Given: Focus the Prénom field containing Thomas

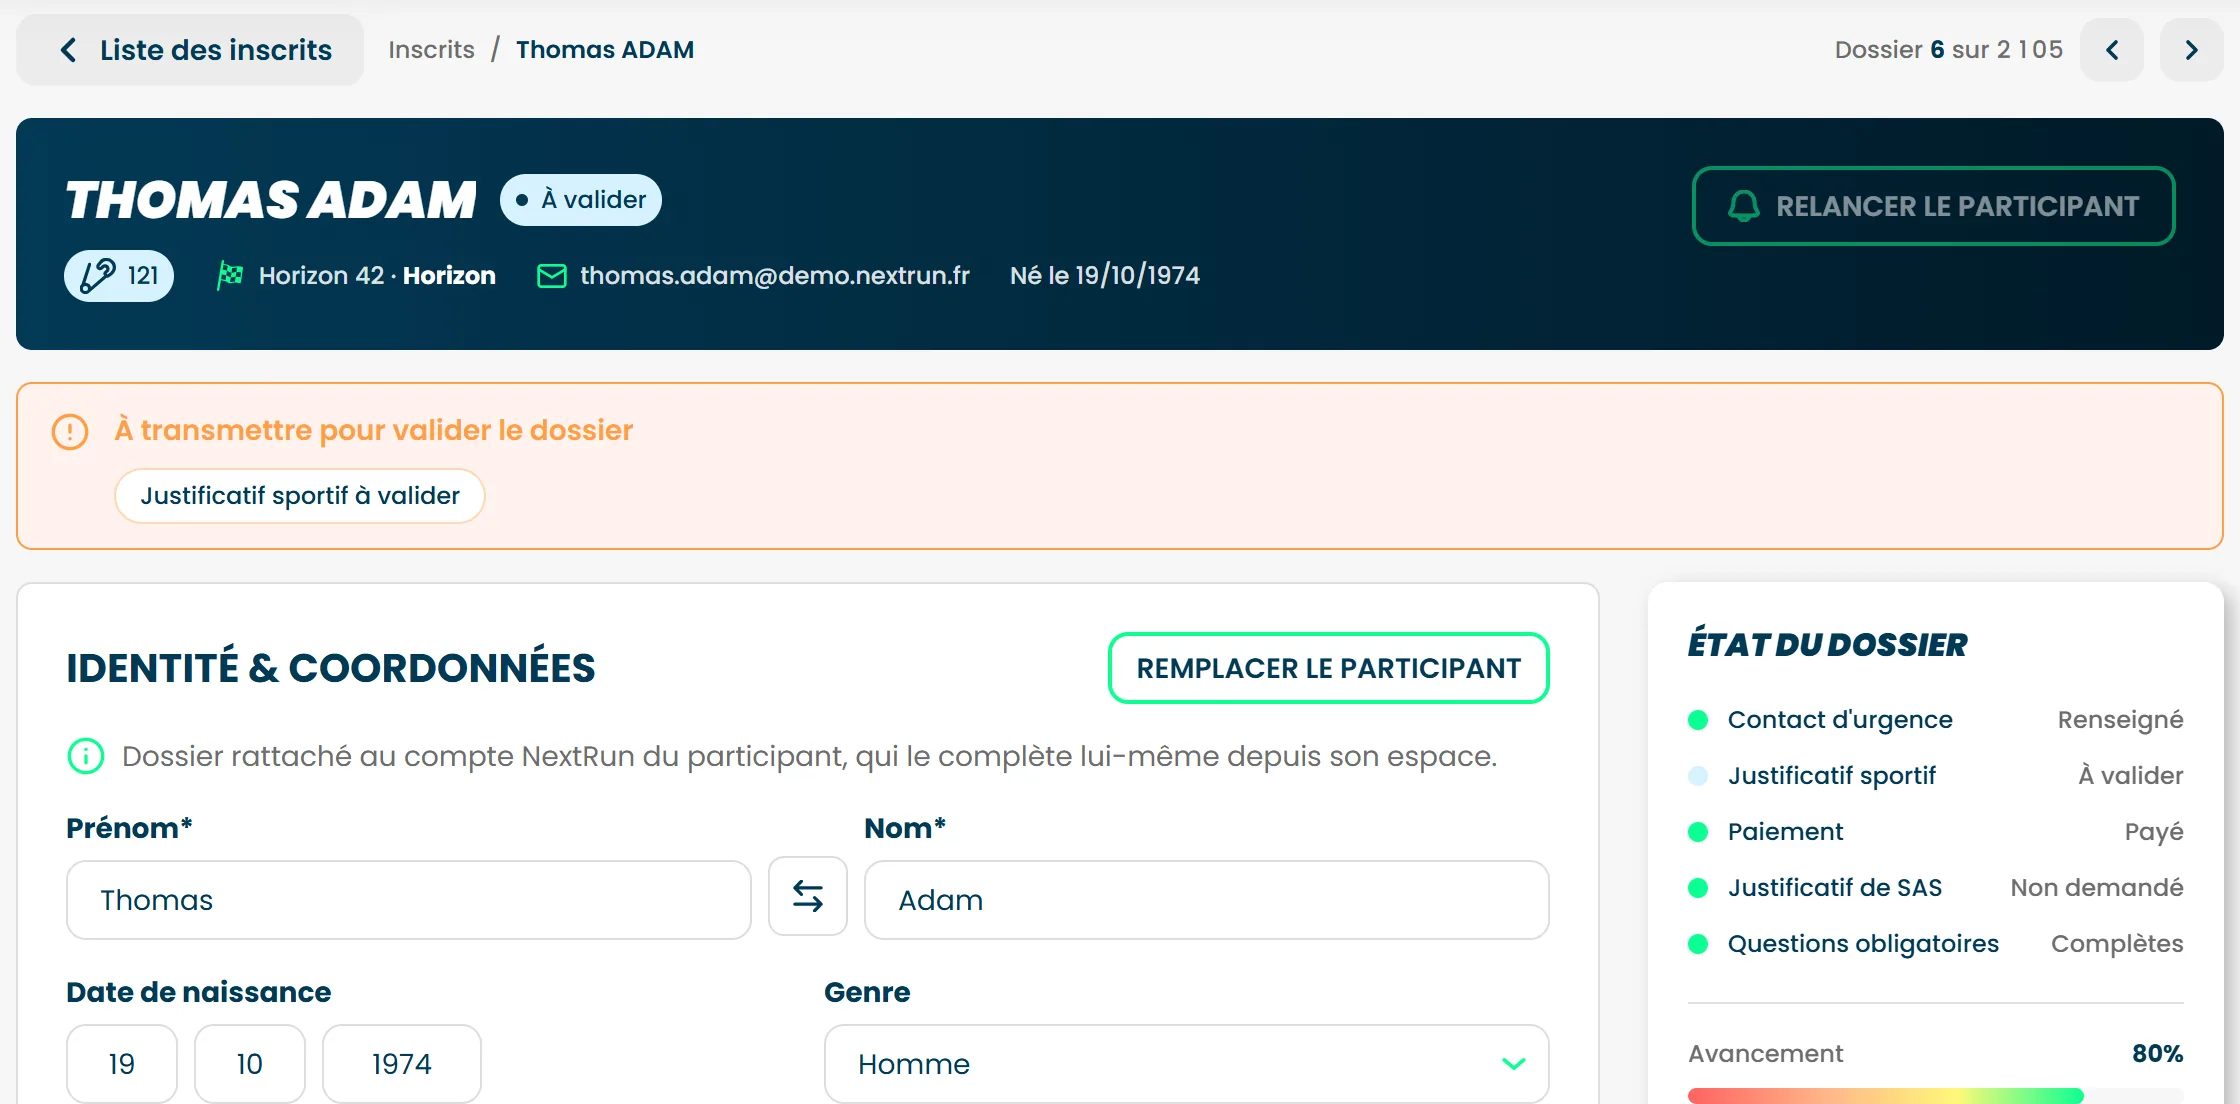Looking at the screenshot, I should pos(409,900).
